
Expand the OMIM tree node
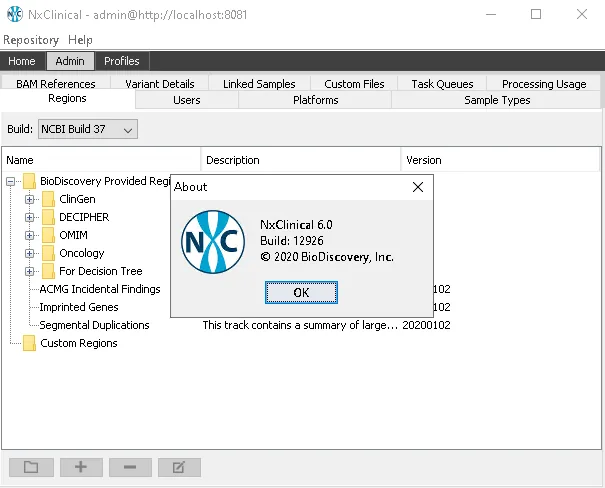(x=29, y=235)
